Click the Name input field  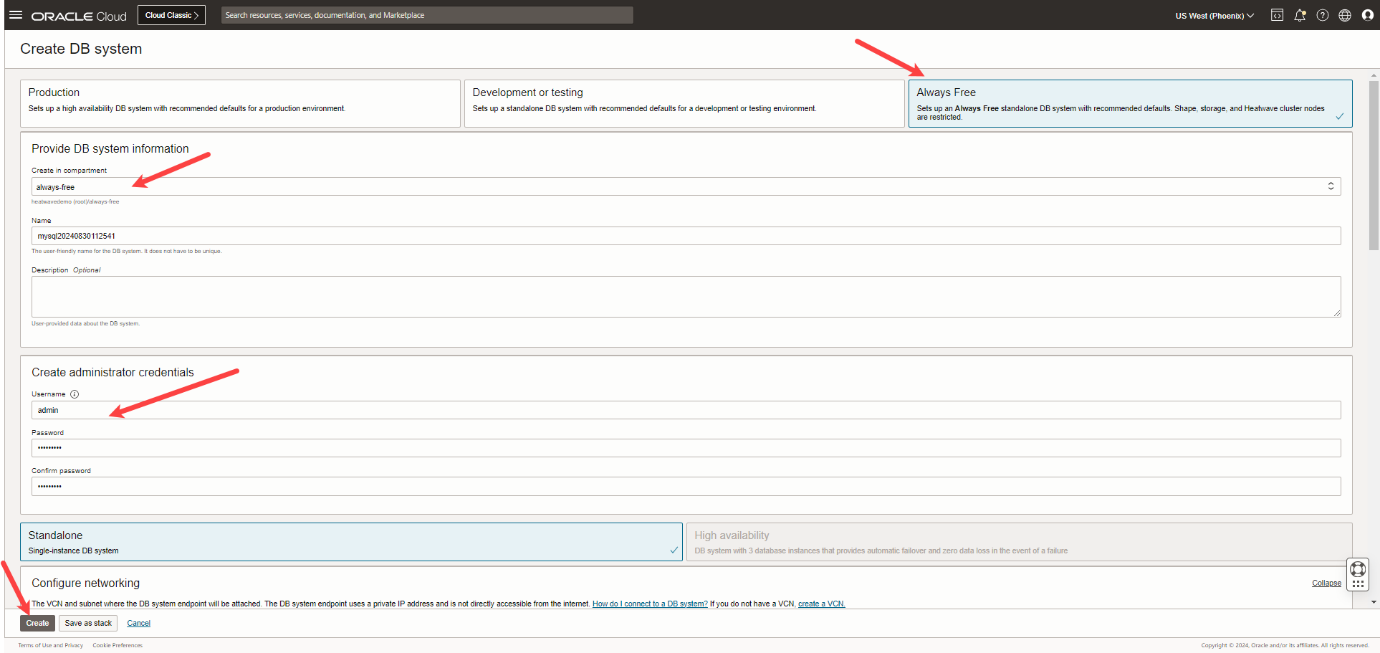[686, 236]
